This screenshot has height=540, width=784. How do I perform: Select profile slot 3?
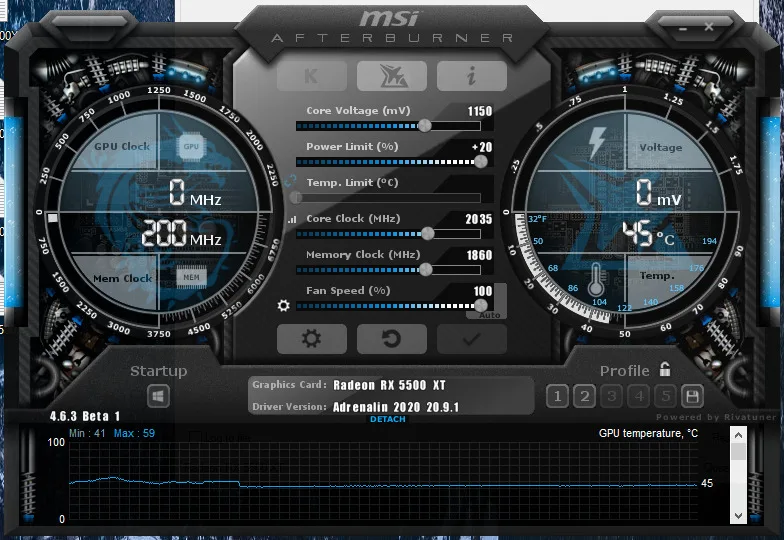611,396
